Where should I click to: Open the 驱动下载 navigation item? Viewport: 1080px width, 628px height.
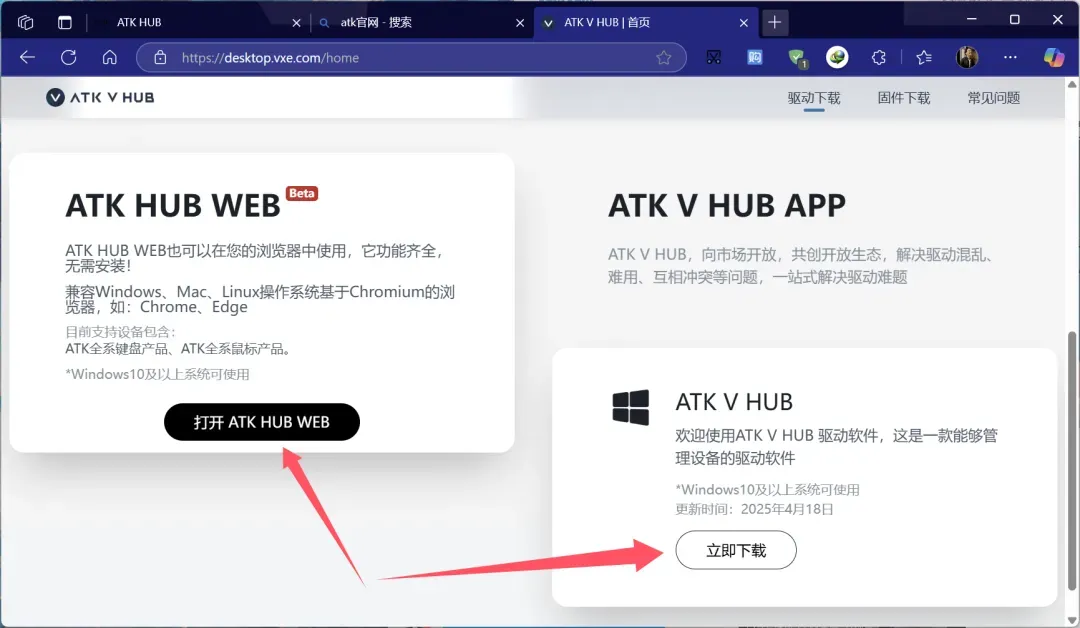click(813, 98)
